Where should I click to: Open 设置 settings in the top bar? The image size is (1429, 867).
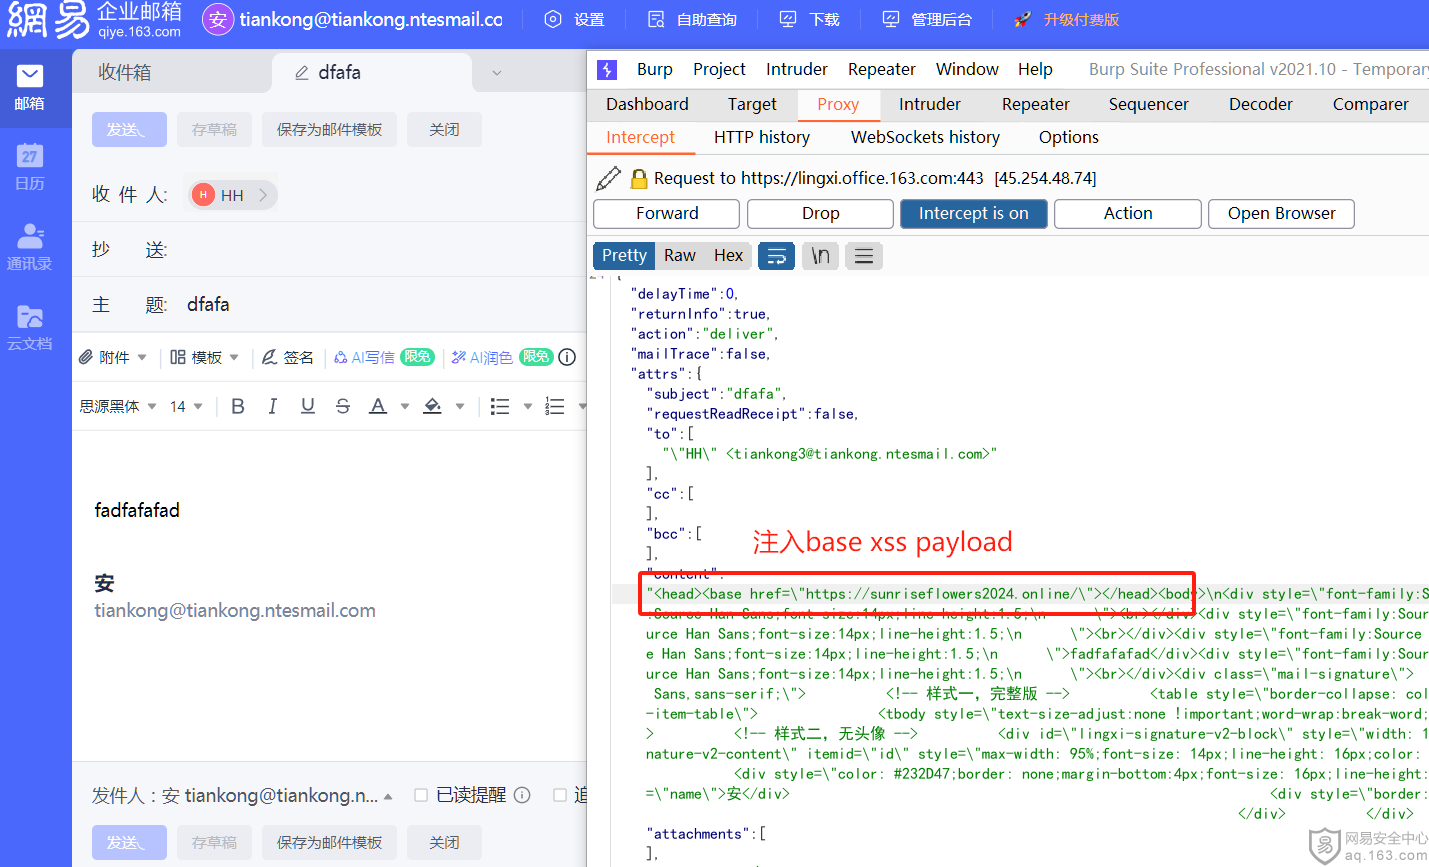click(x=574, y=19)
